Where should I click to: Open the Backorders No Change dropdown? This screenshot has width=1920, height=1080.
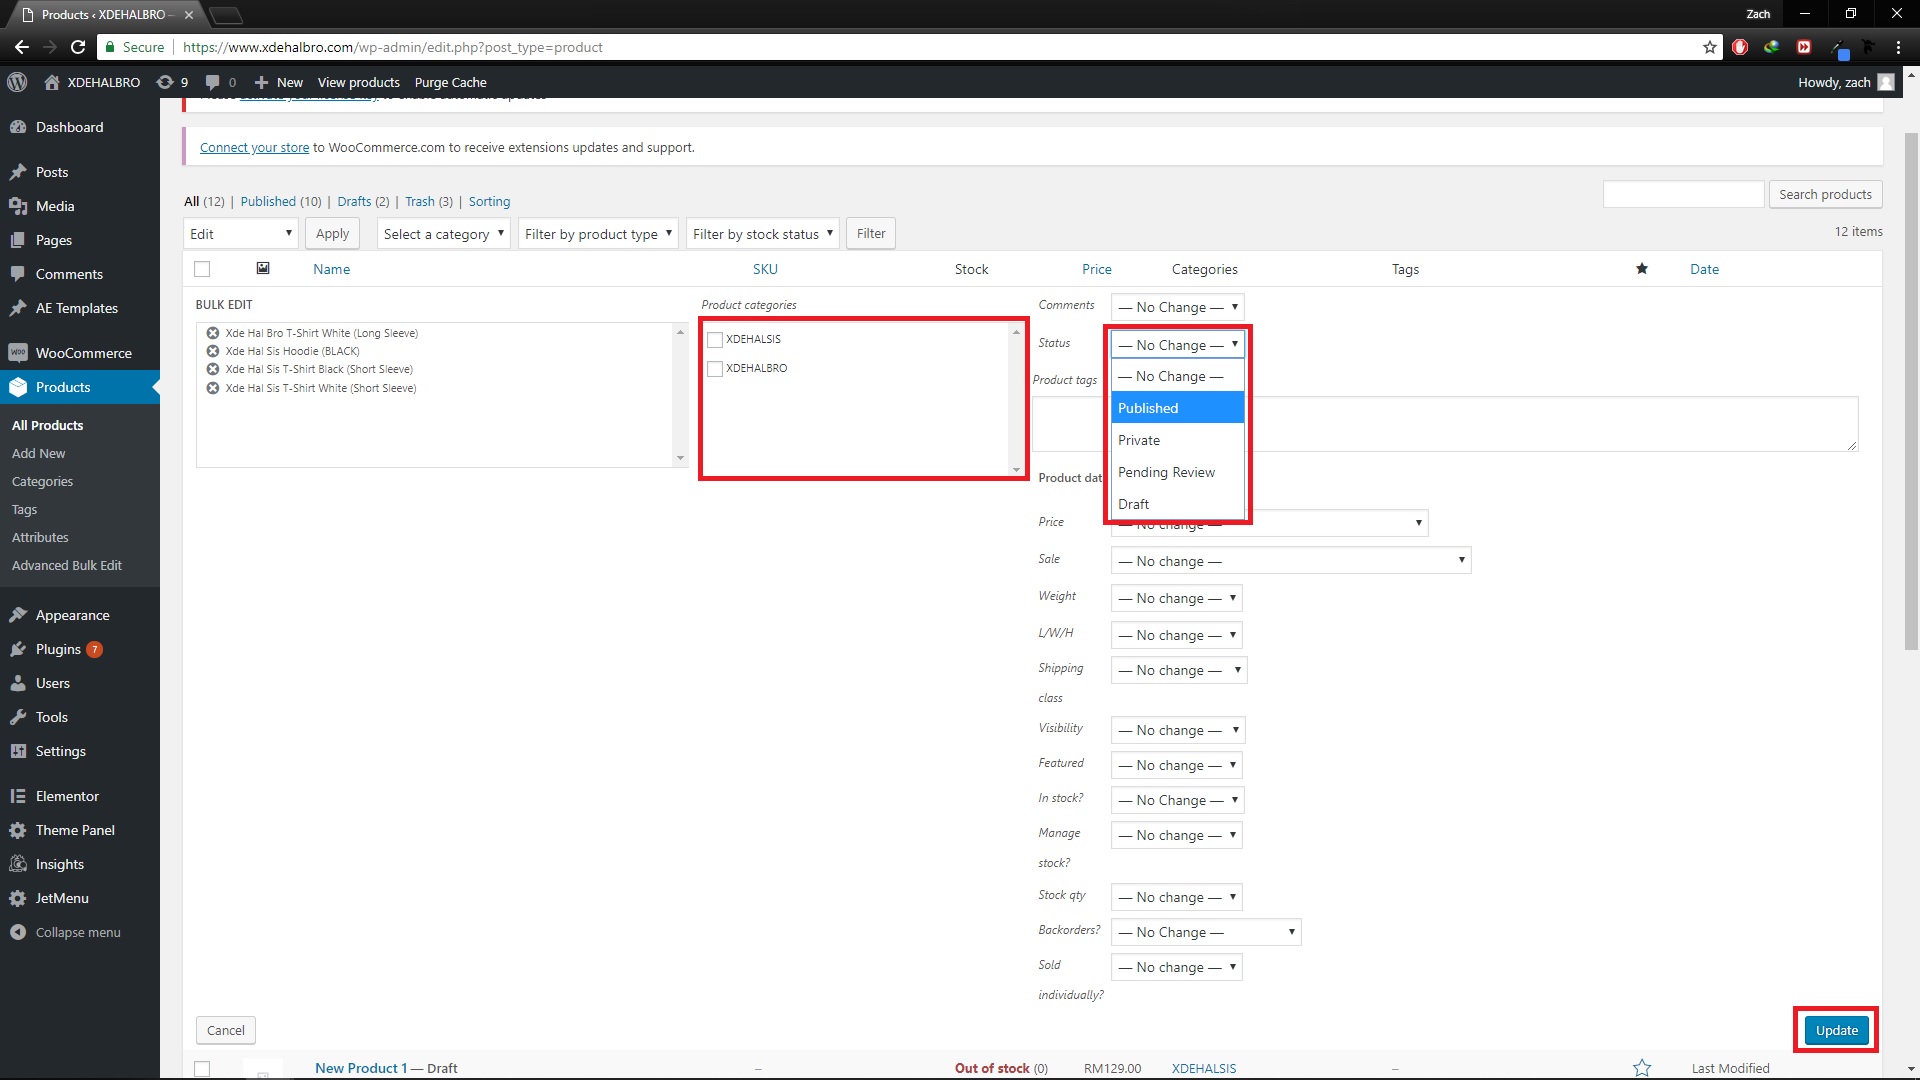[1206, 932]
